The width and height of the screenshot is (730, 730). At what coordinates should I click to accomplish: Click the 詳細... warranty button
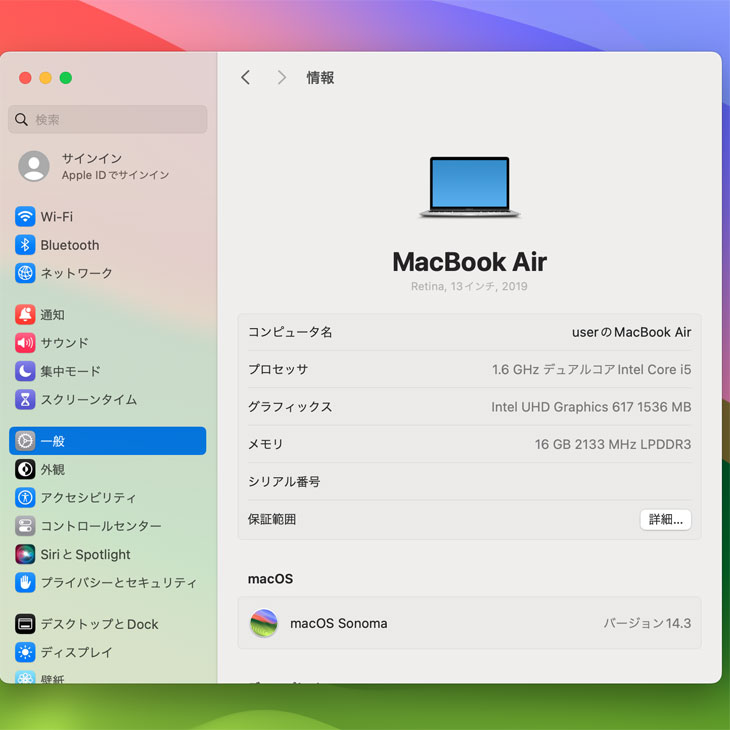coord(665,520)
